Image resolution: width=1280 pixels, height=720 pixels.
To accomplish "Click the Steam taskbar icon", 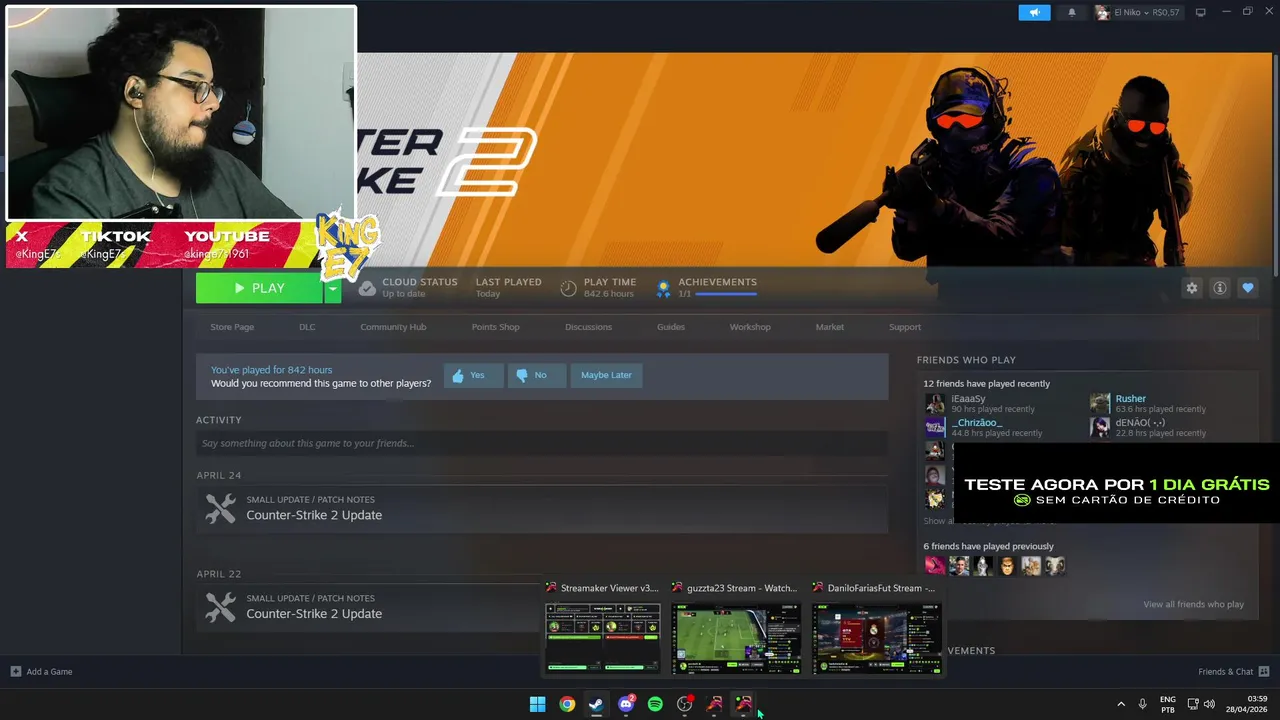I will point(596,704).
